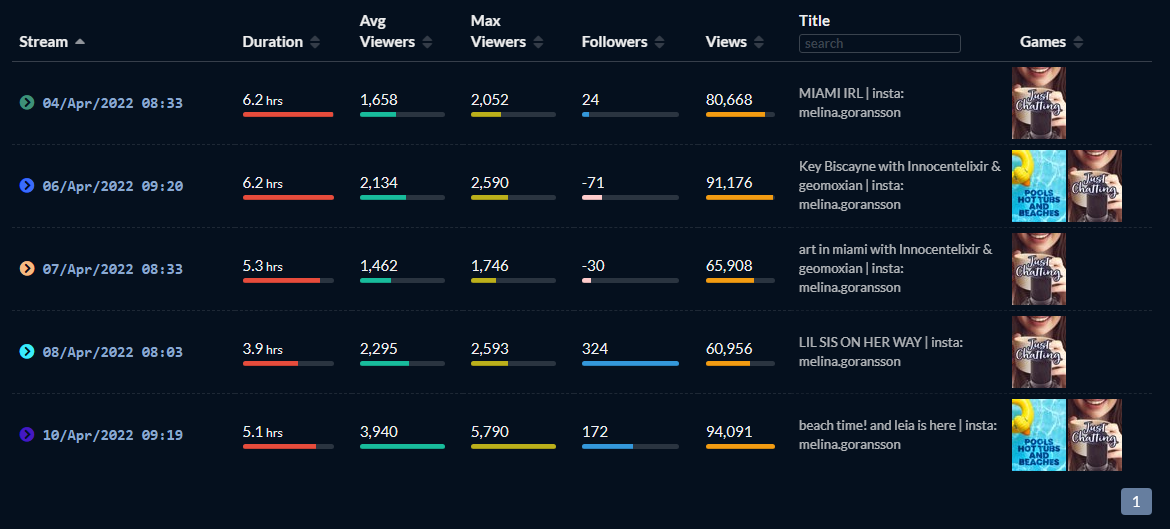This screenshot has width=1170, height=529.
Task: Open the cyan arrow icon for 08/Apr/2022 stream
Action: 27,351
